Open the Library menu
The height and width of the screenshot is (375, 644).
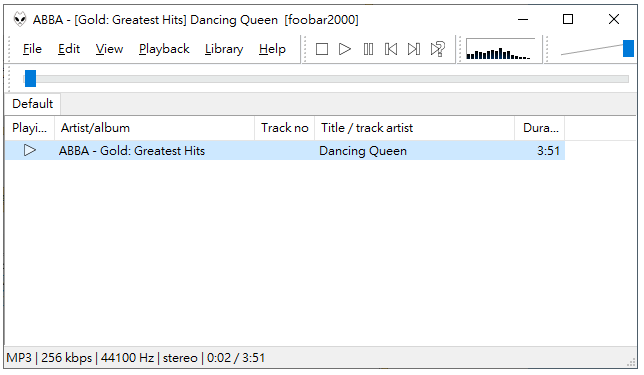[x=224, y=49]
